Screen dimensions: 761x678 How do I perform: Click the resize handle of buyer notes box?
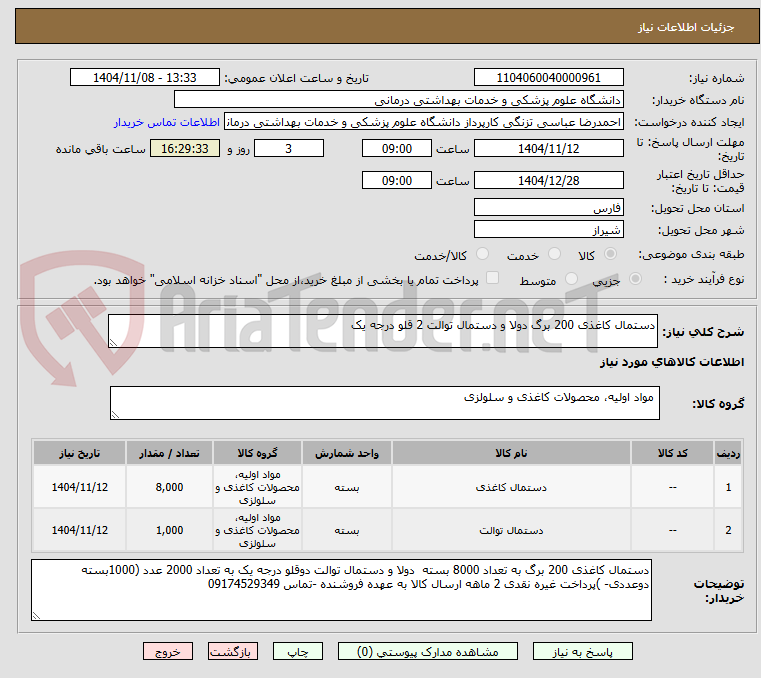pyautogui.click(x=36, y=615)
